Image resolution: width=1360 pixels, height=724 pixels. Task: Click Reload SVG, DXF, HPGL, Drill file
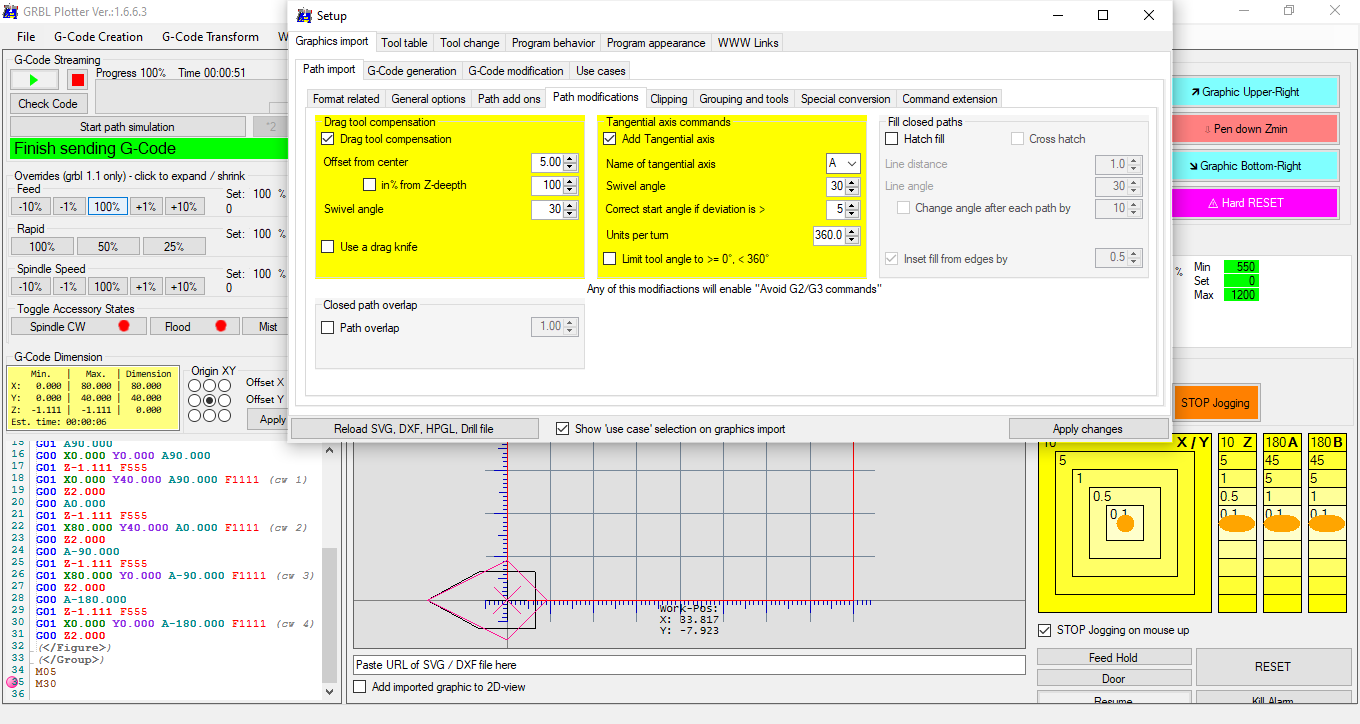tap(413, 429)
